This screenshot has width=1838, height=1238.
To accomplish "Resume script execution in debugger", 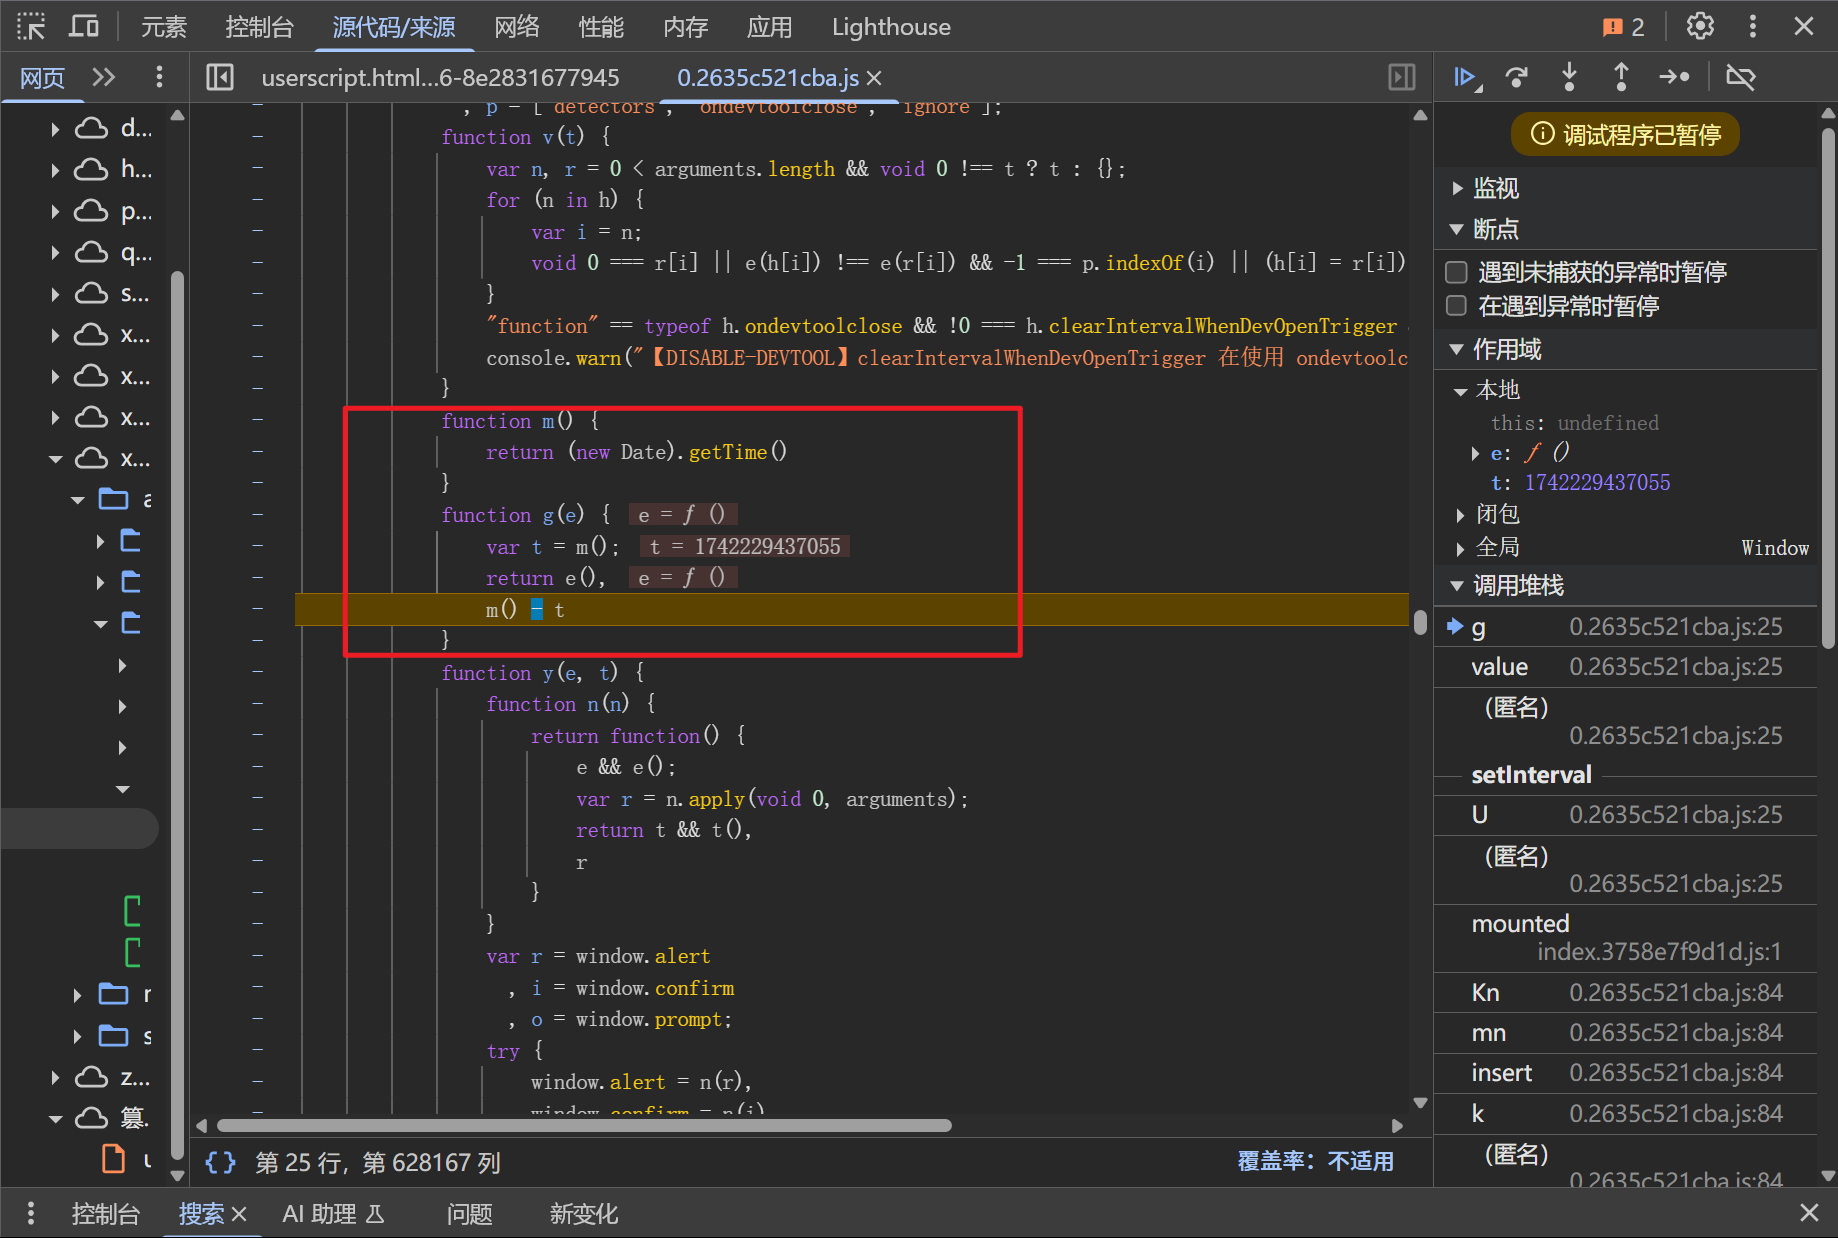I will pos(1465,77).
